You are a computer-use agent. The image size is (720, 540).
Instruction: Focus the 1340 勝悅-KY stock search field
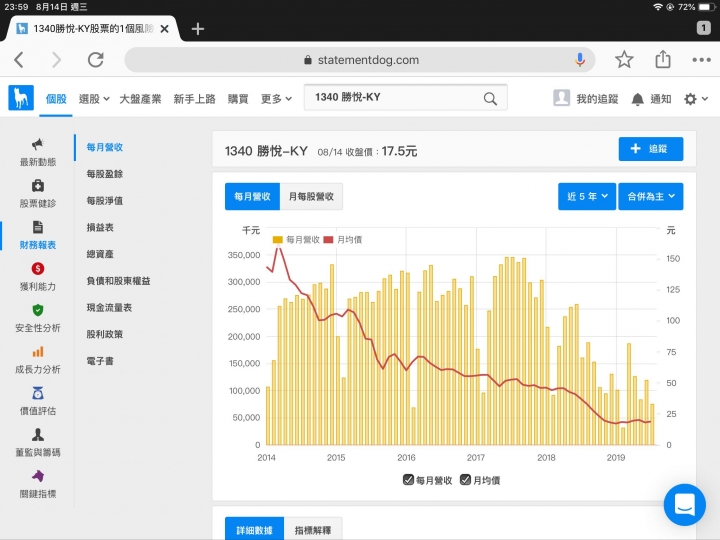pos(405,97)
